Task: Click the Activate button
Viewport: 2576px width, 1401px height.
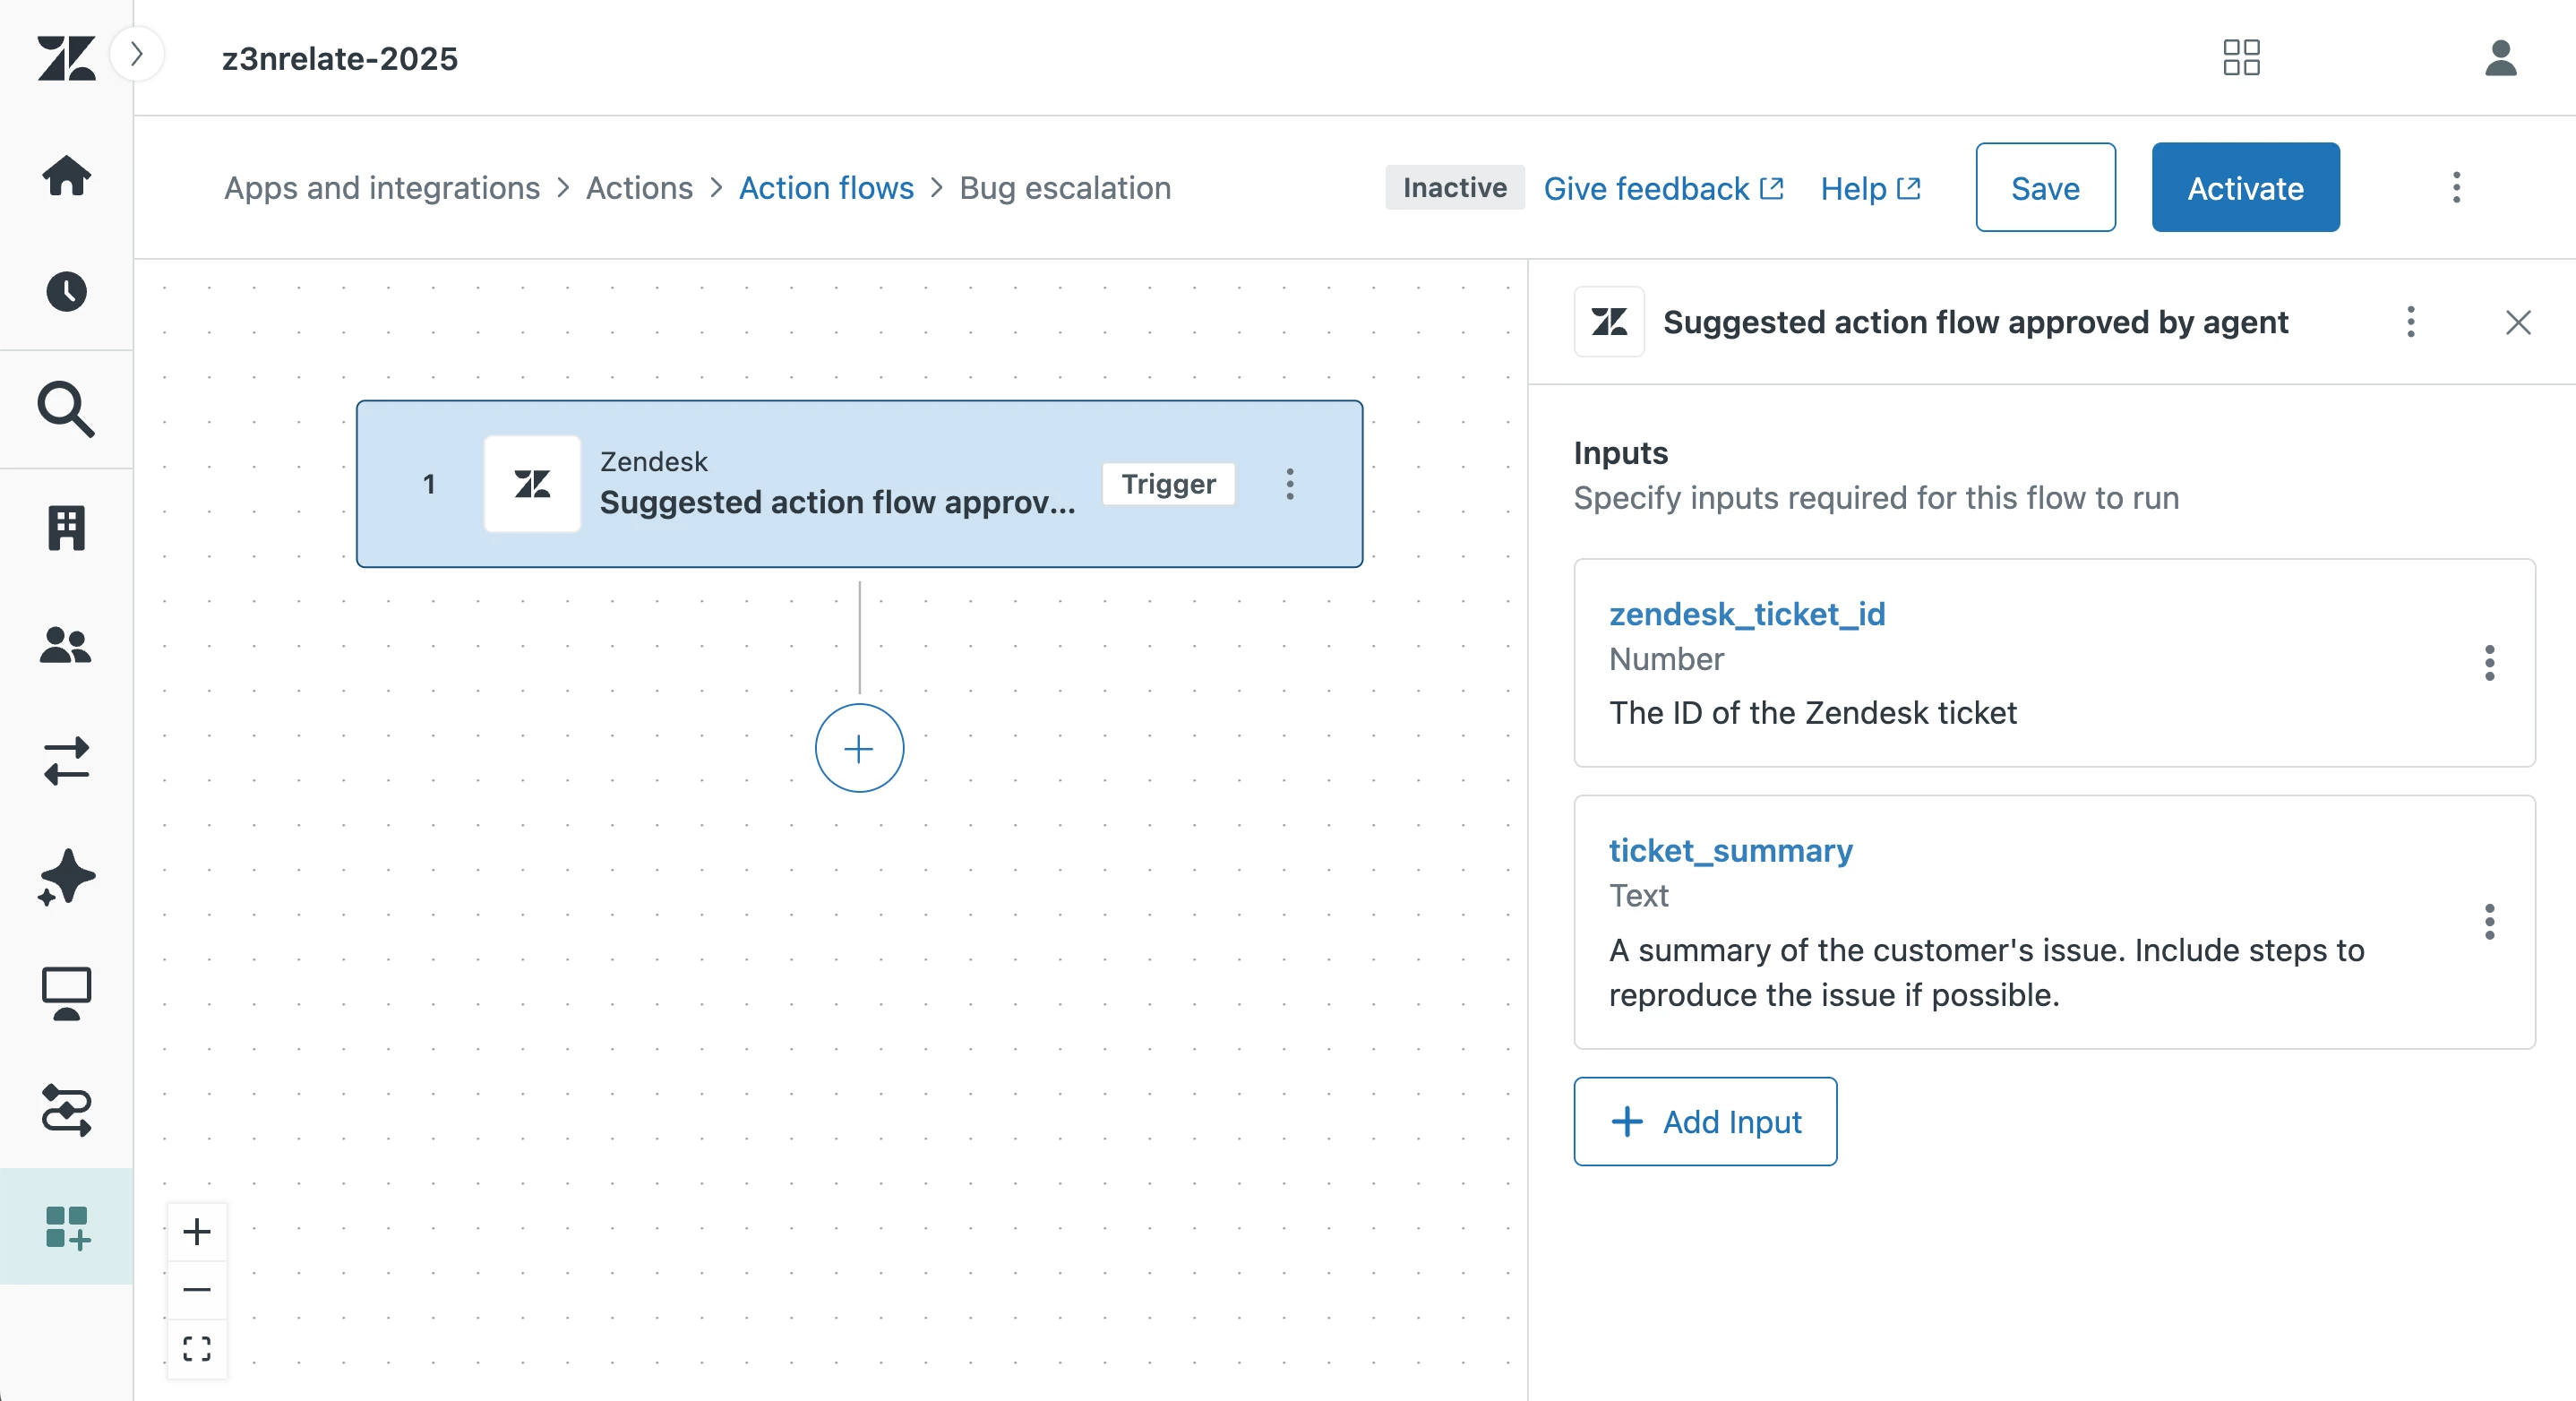Action: pyautogui.click(x=2245, y=188)
